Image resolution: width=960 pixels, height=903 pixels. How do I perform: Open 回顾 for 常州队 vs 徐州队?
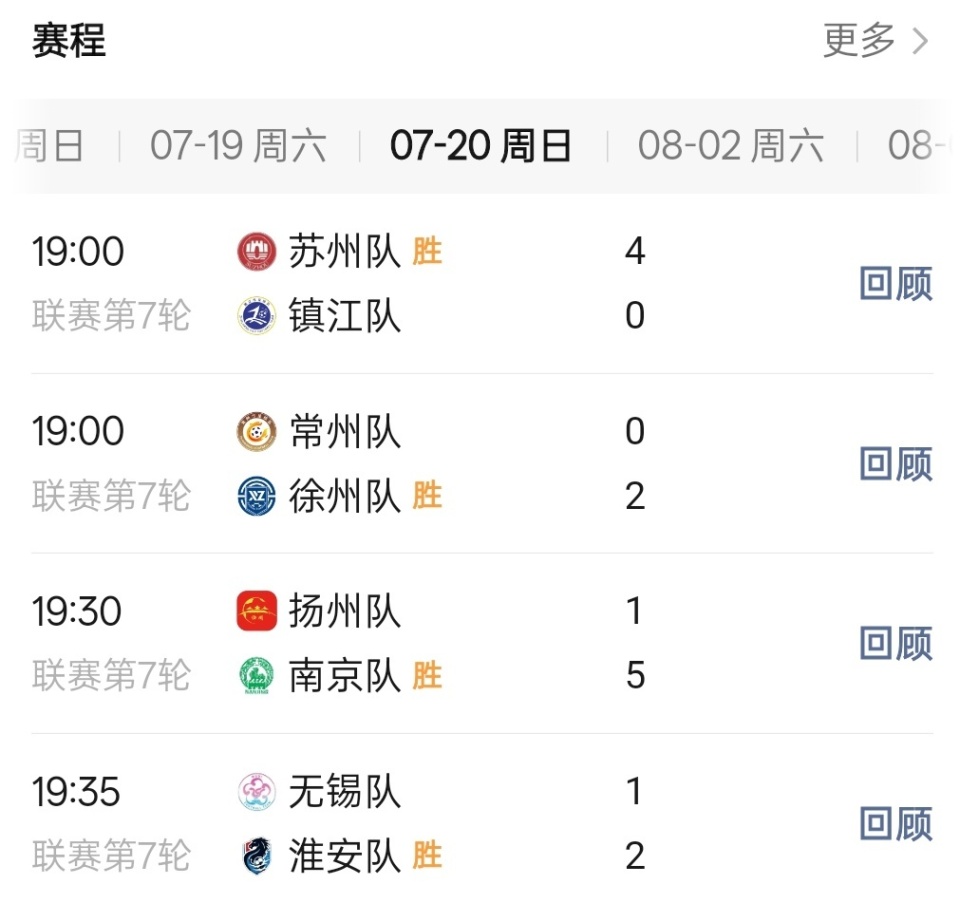896,463
